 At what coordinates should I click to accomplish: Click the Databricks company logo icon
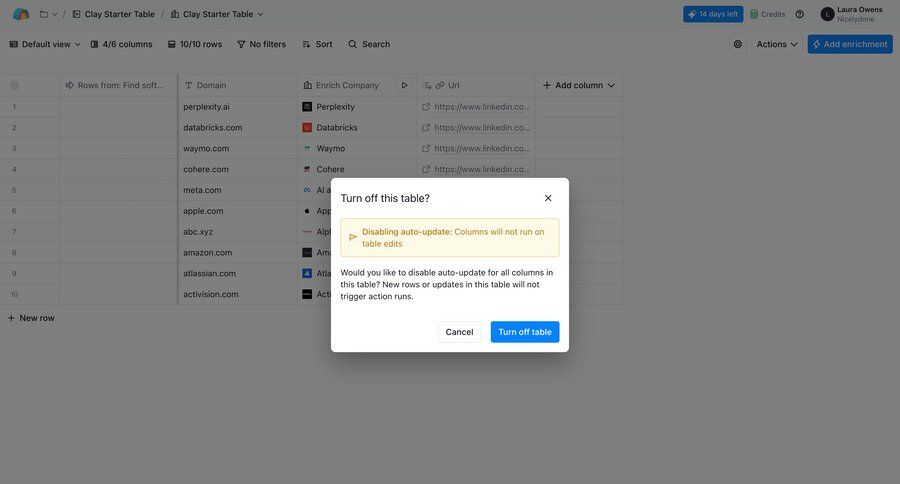click(x=307, y=127)
